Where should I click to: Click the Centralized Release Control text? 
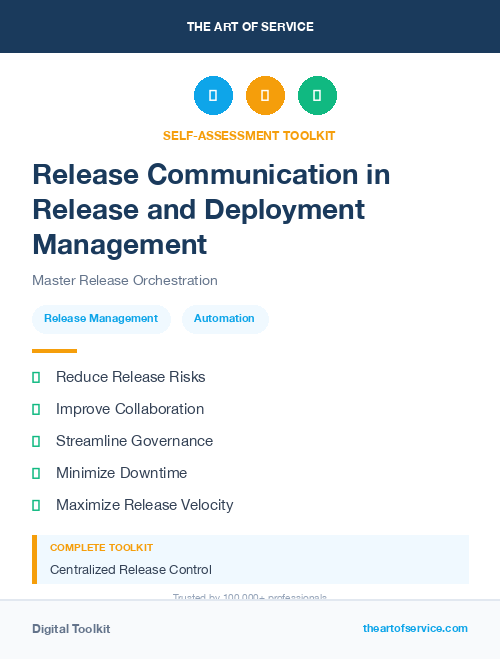(x=131, y=570)
